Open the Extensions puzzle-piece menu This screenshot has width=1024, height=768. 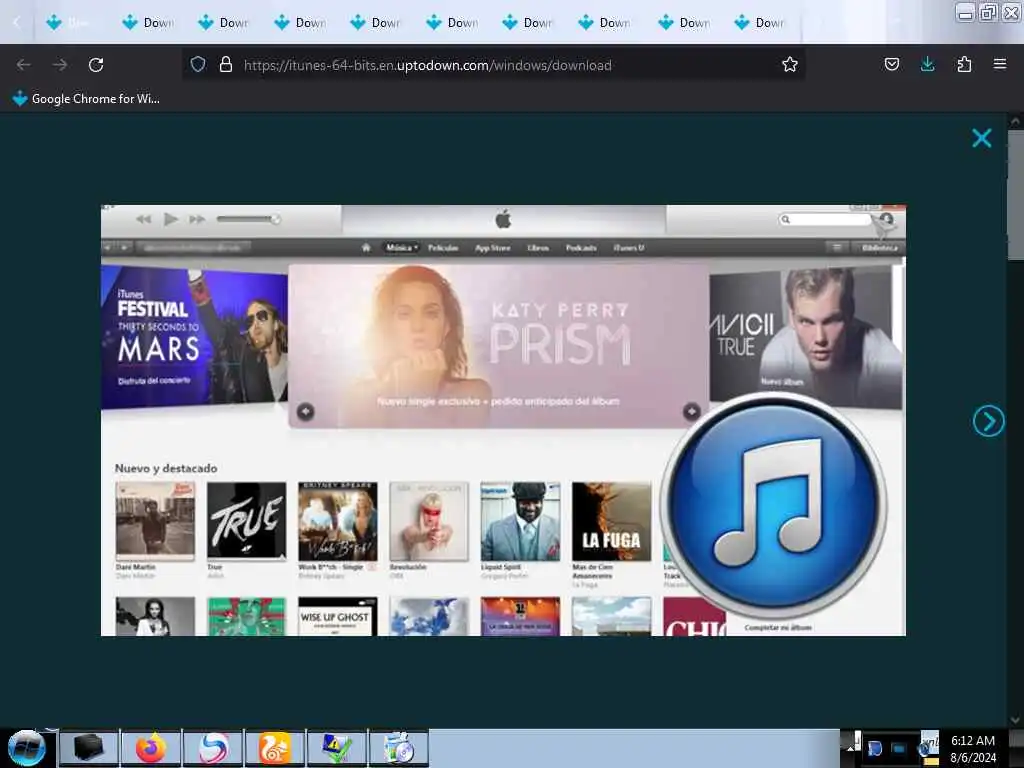point(964,64)
